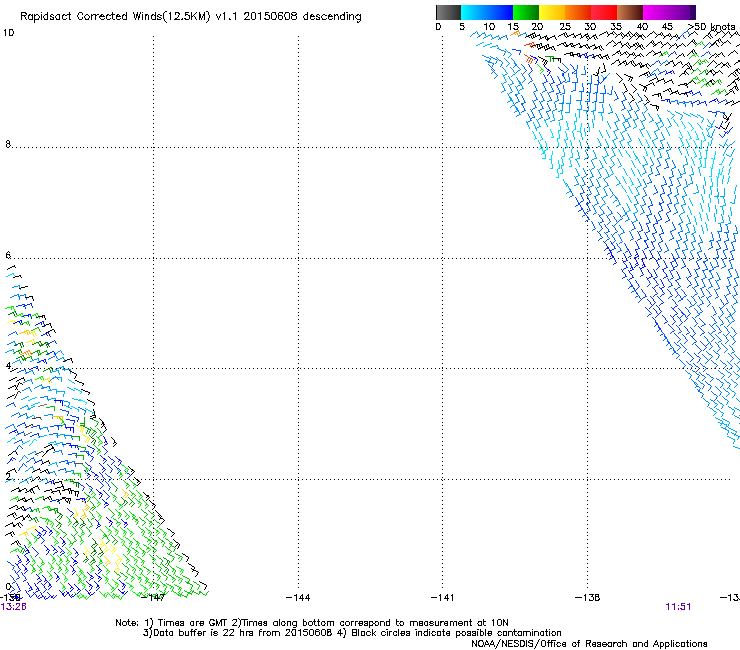Click the '40' label under color bar

point(642,27)
